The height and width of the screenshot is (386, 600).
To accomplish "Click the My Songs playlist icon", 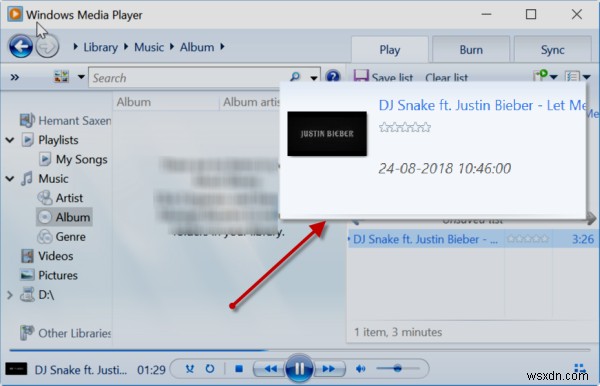I will (45, 159).
